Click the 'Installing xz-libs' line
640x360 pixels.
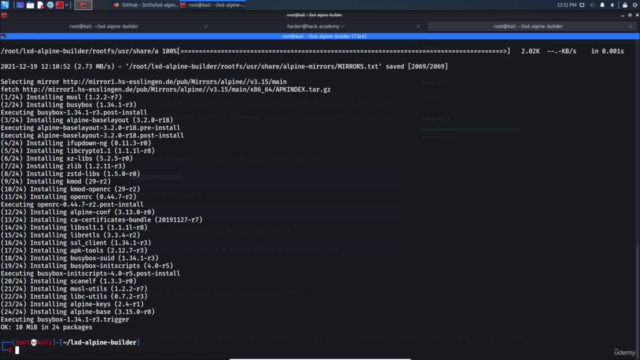pyautogui.click(x=67, y=158)
